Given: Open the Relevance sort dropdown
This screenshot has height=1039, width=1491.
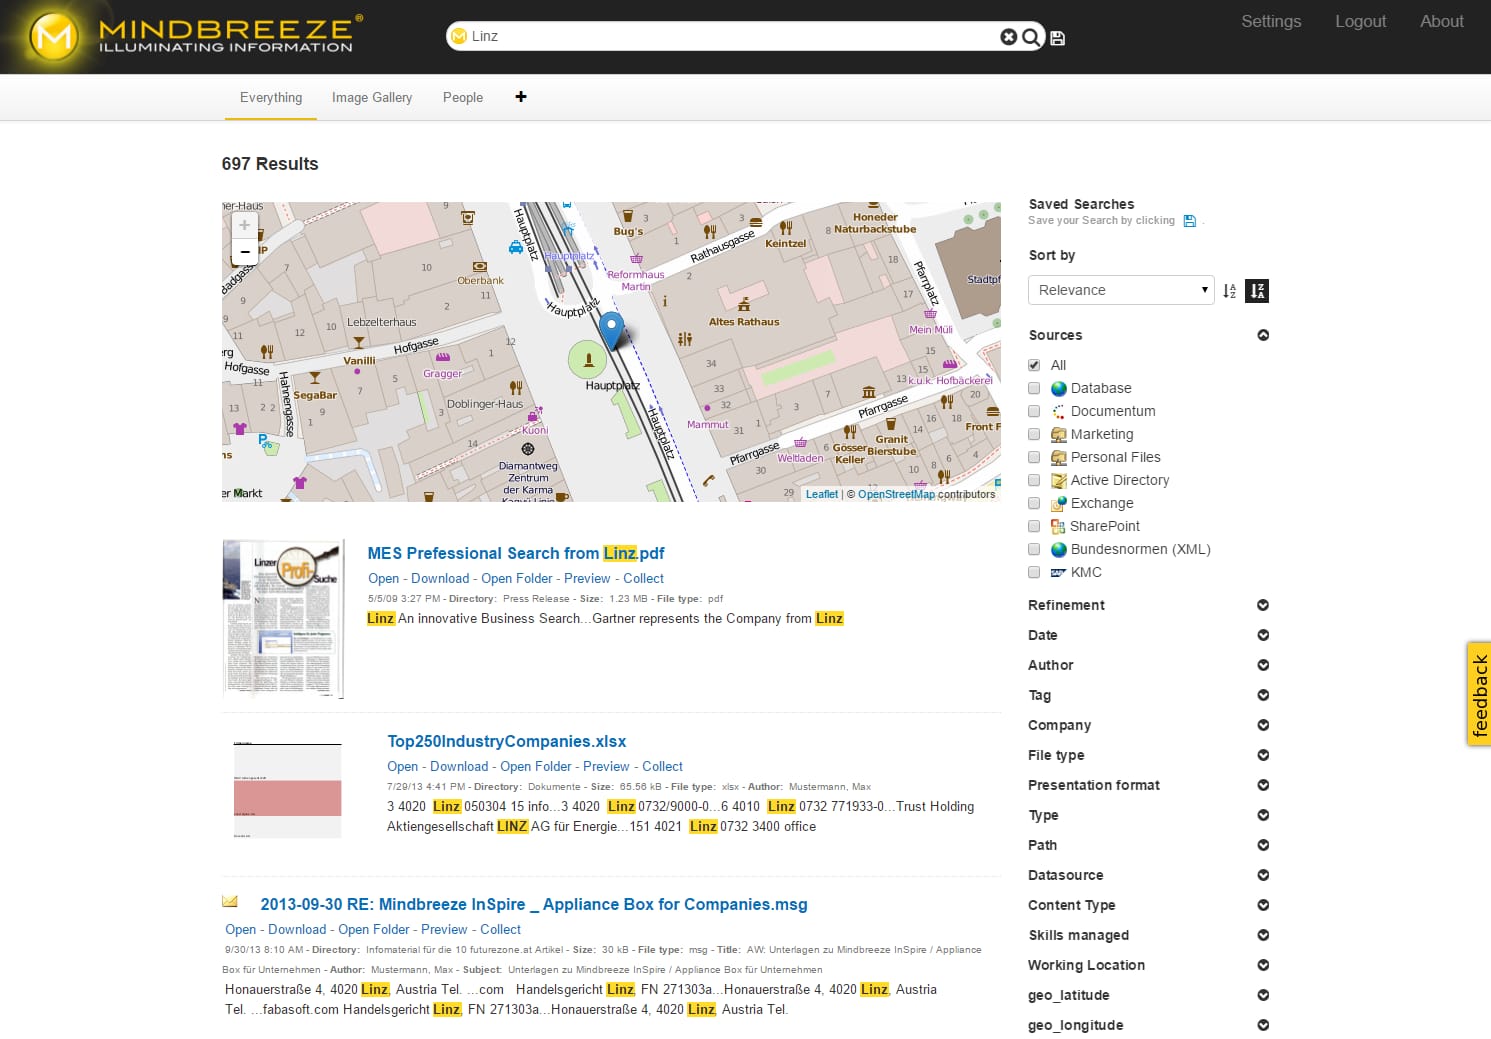Looking at the screenshot, I should (x=1121, y=290).
